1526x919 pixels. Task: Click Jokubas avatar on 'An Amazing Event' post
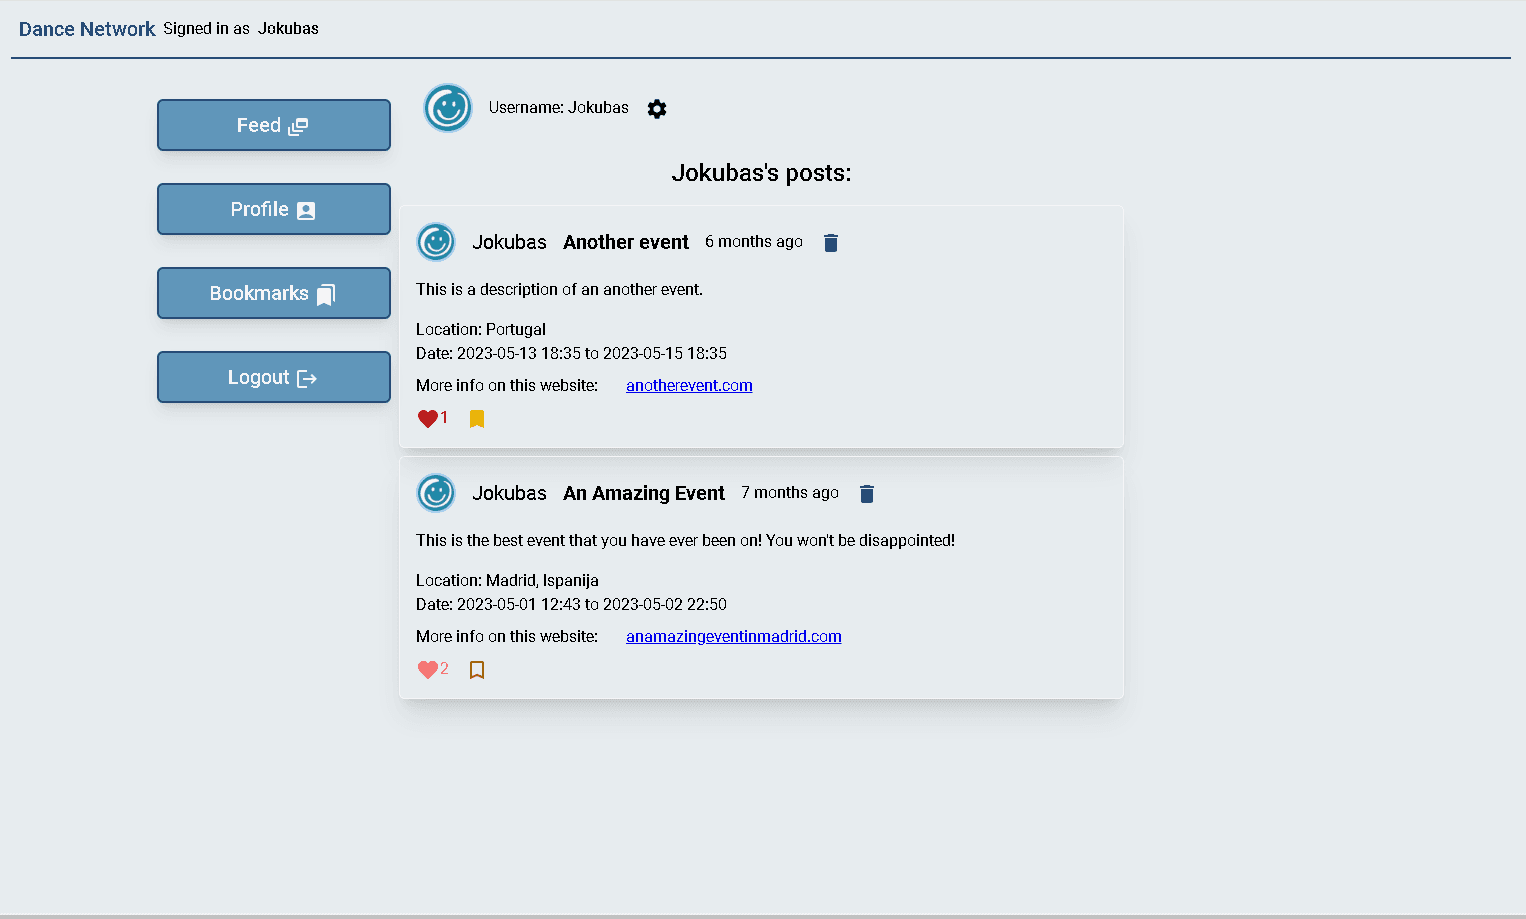pyautogui.click(x=436, y=493)
